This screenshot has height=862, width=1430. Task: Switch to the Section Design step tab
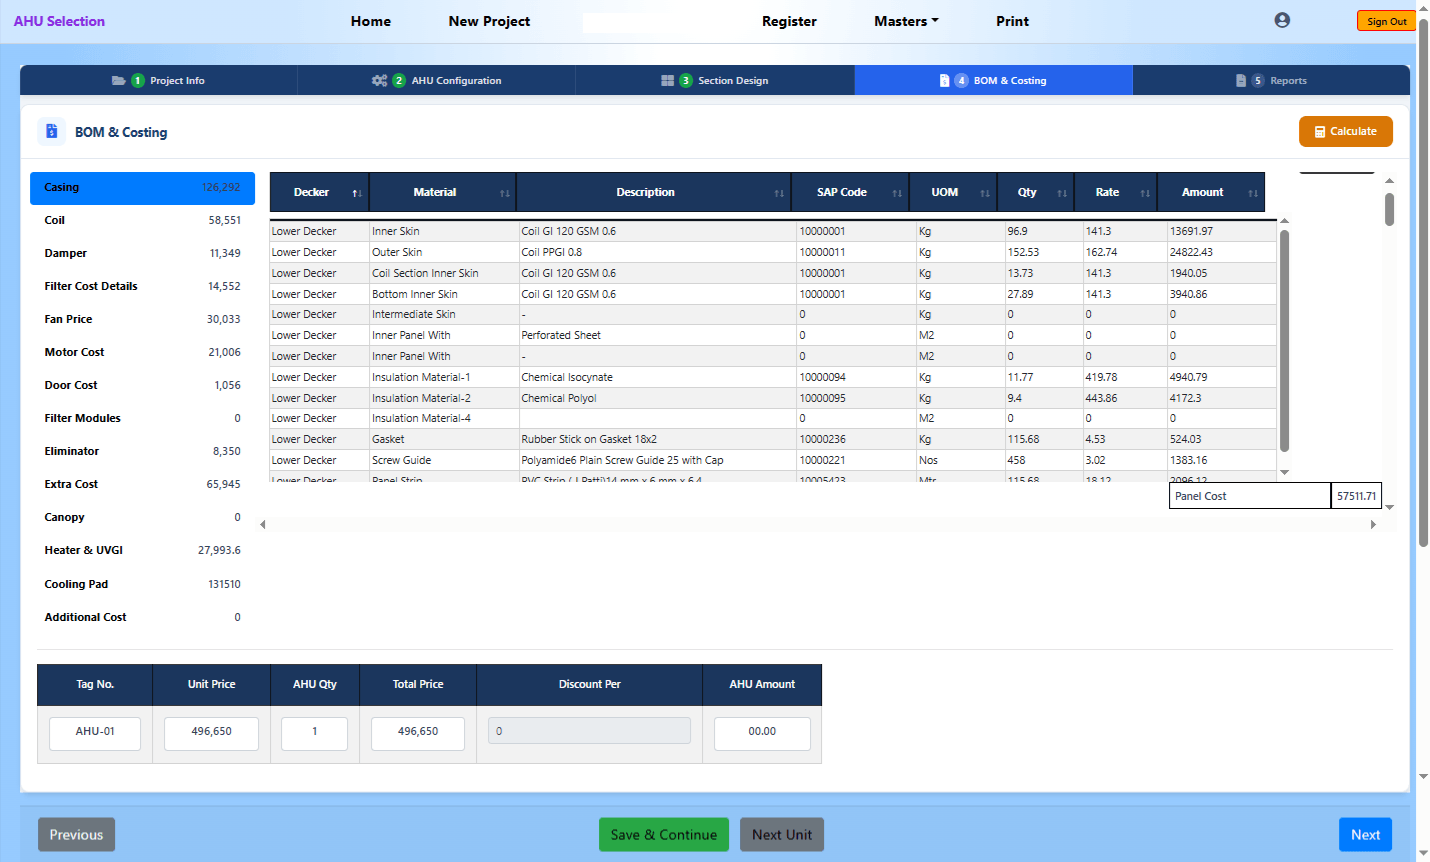(715, 80)
